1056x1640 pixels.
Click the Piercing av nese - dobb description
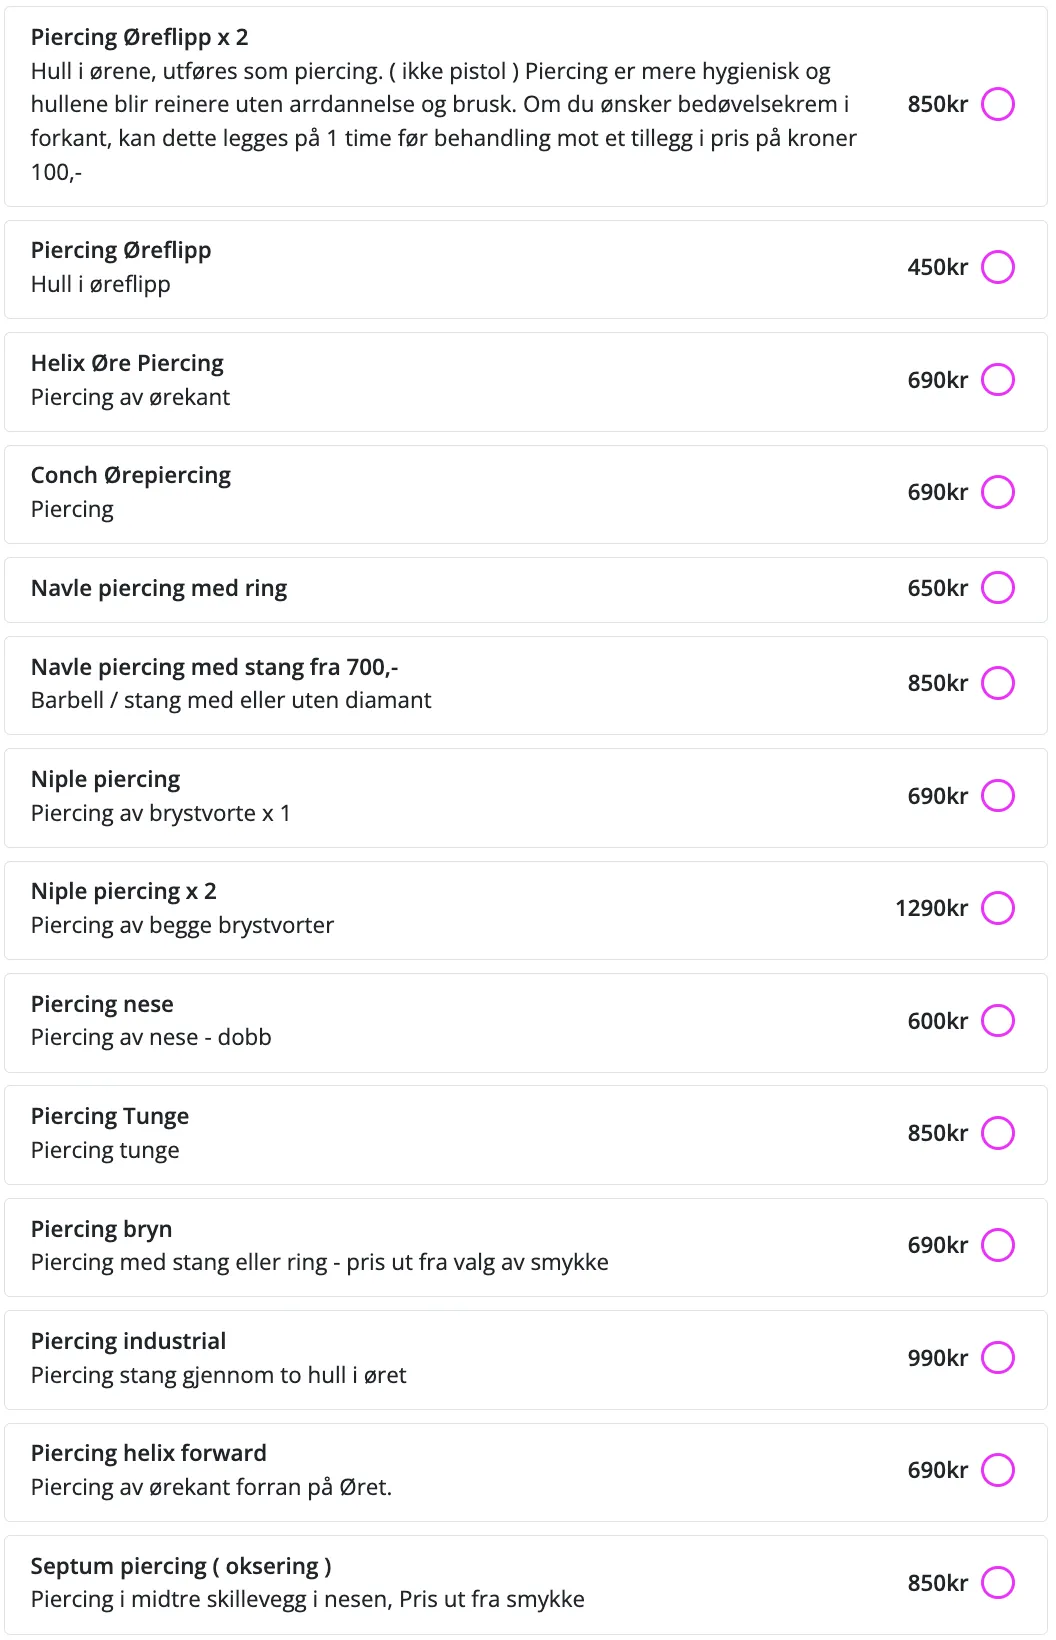coord(151,1037)
